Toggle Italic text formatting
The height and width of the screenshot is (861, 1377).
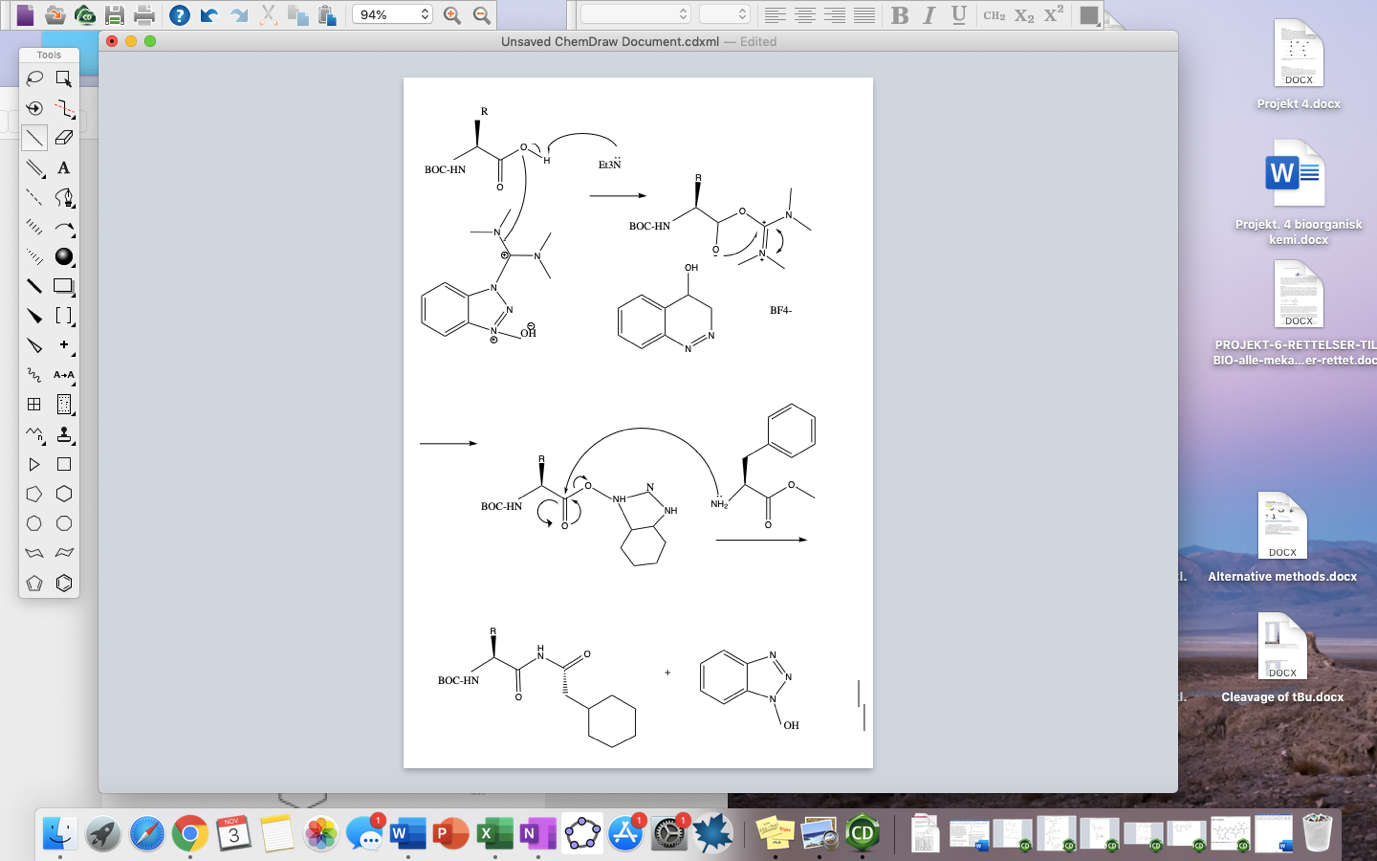(929, 15)
